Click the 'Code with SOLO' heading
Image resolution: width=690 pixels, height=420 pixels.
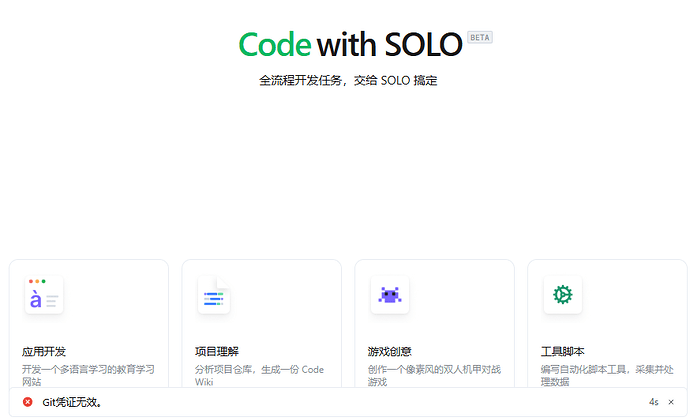coord(350,44)
